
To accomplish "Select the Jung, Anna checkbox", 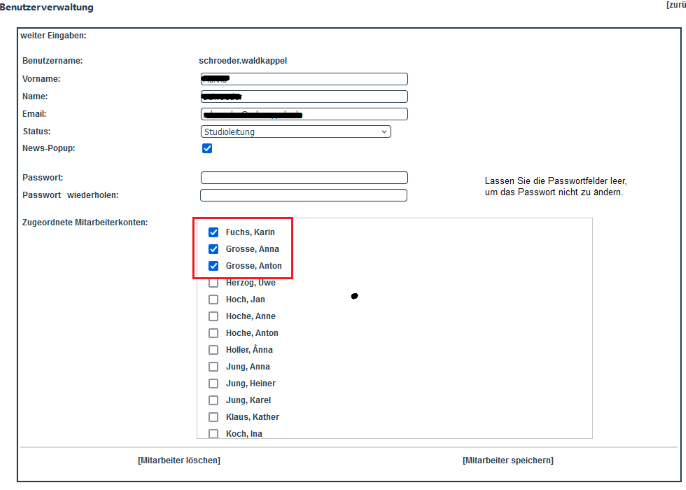I will pos(213,367).
